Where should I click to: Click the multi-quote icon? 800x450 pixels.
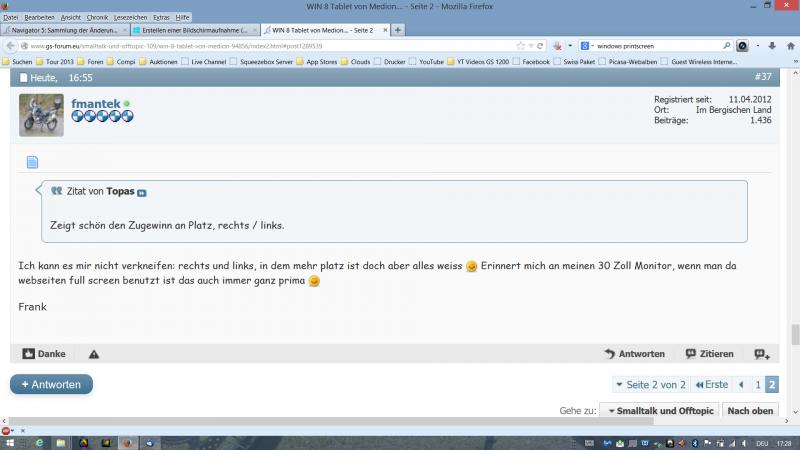(762, 354)
